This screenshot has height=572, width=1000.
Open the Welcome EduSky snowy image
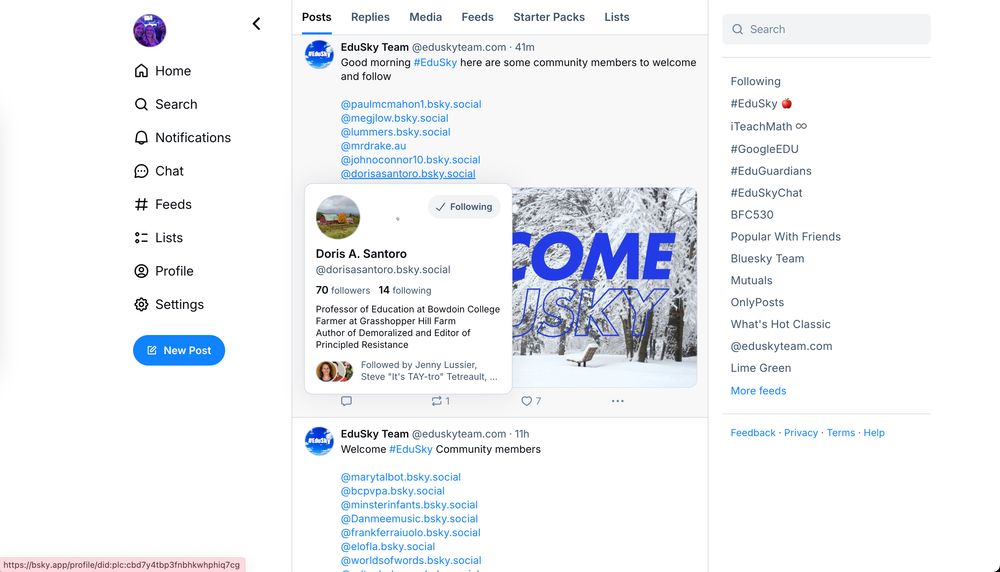pos(604,287)
